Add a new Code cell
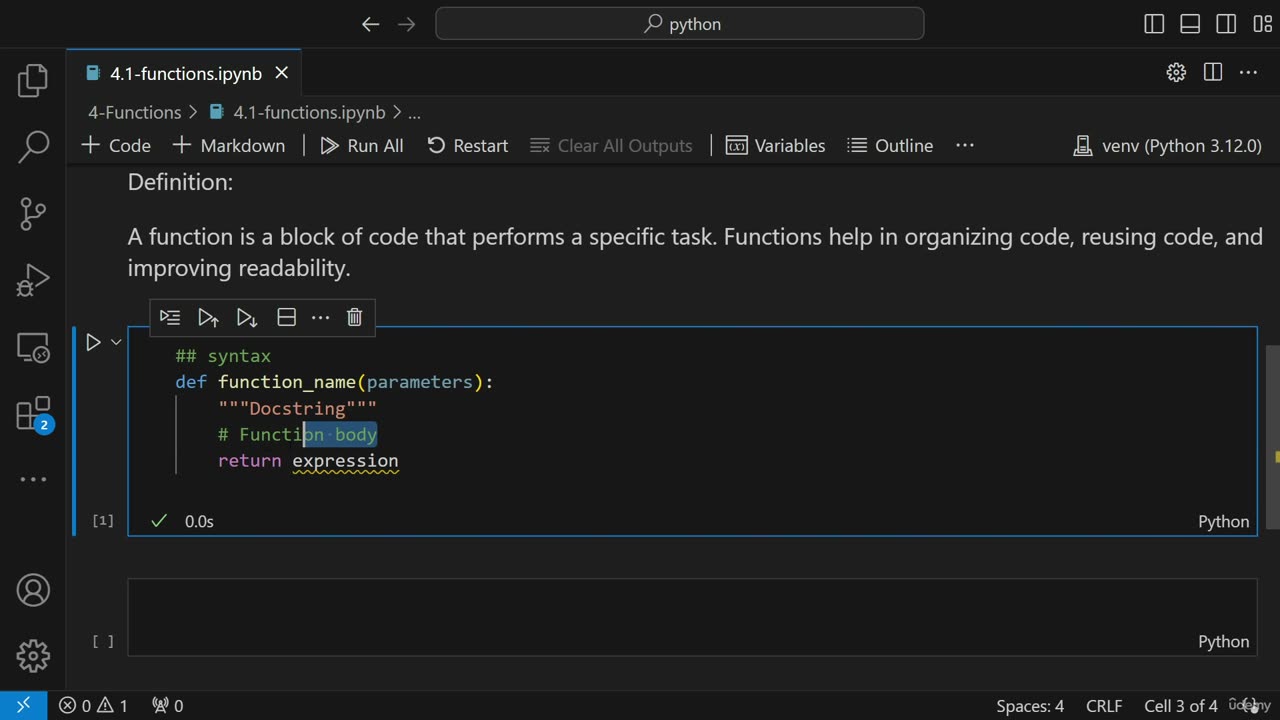1280x720 pixels. click(116, 145)
